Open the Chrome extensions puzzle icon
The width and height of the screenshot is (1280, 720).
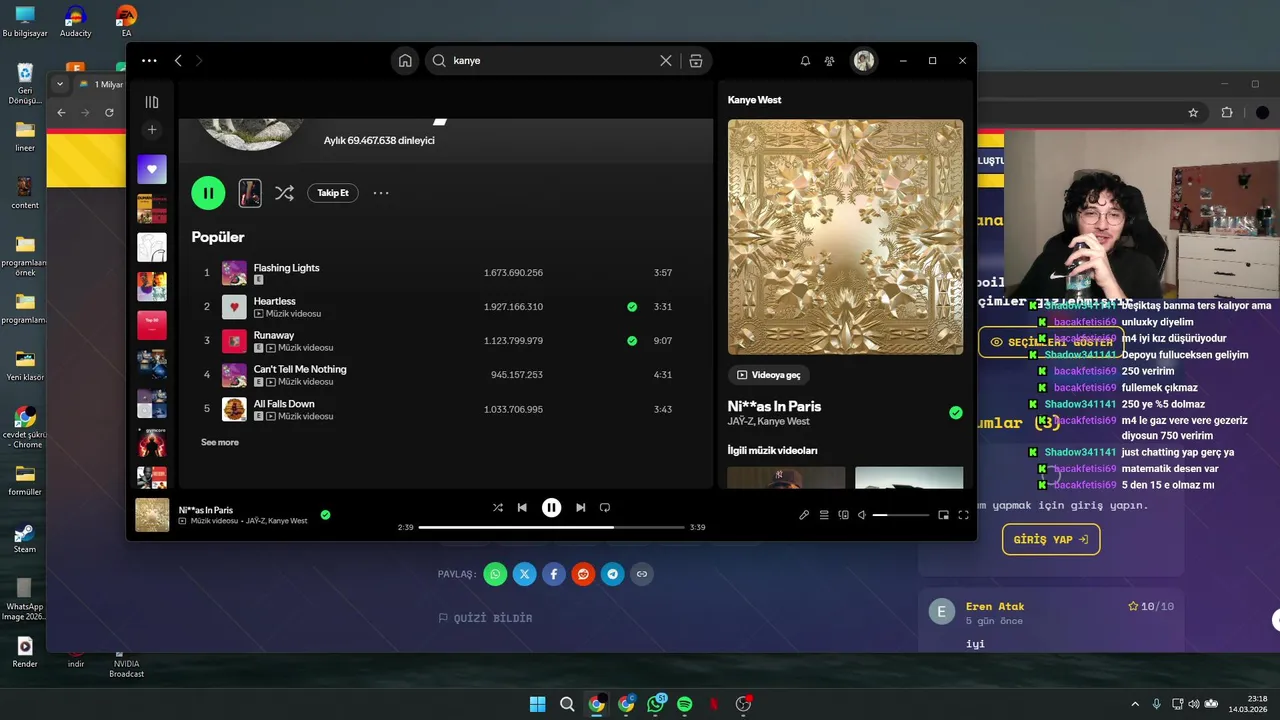(1227, 113)
